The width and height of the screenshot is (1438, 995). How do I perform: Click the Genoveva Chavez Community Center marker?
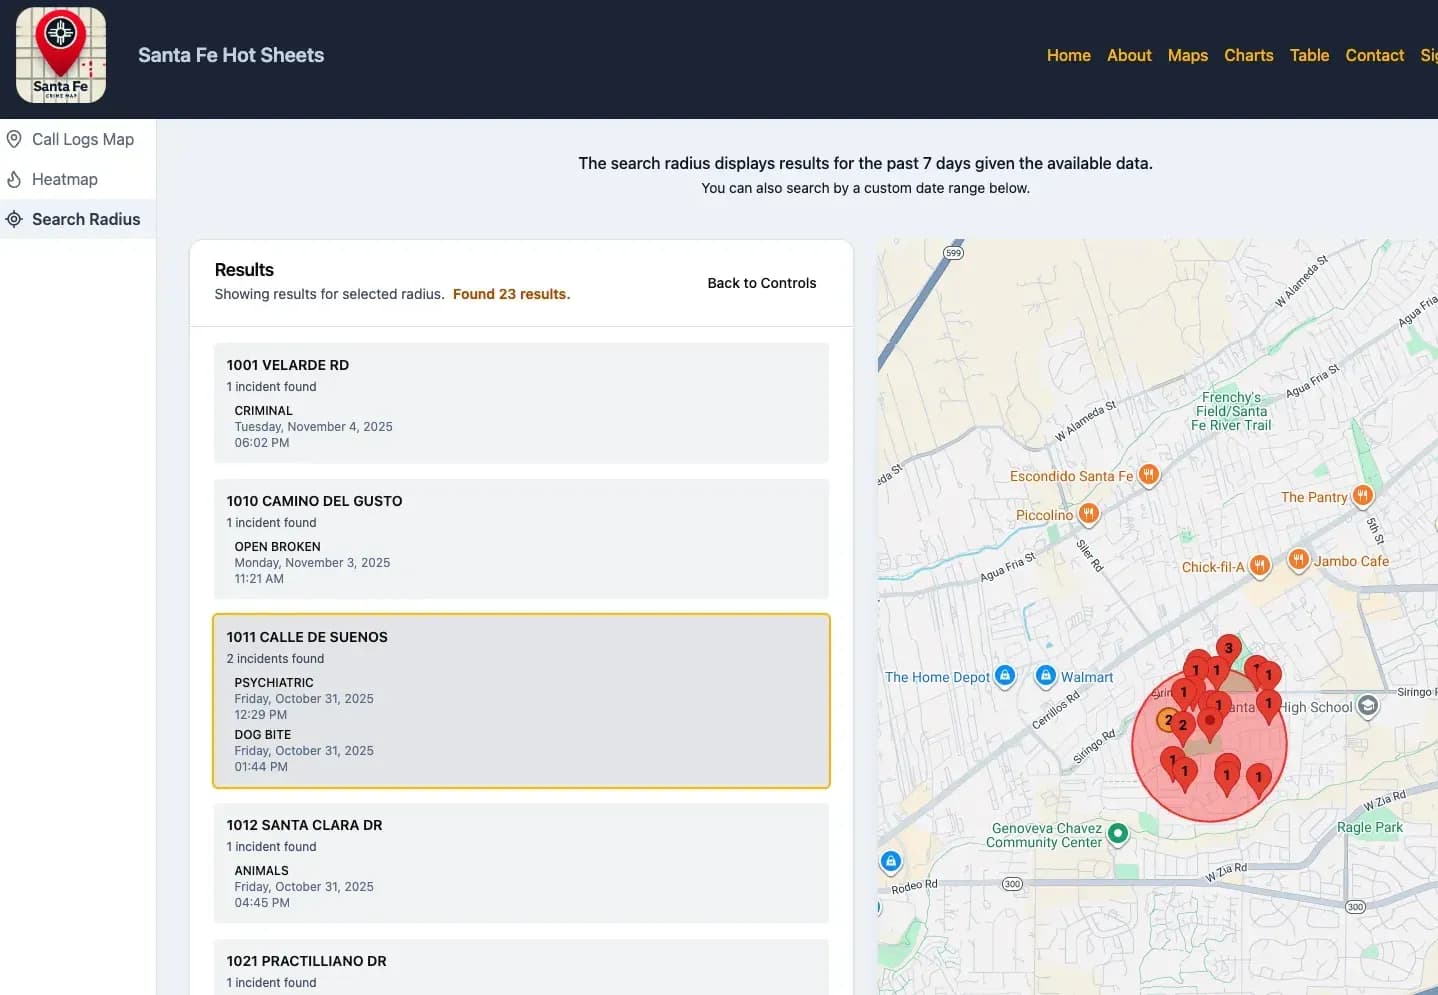(x=1118, y=833)
